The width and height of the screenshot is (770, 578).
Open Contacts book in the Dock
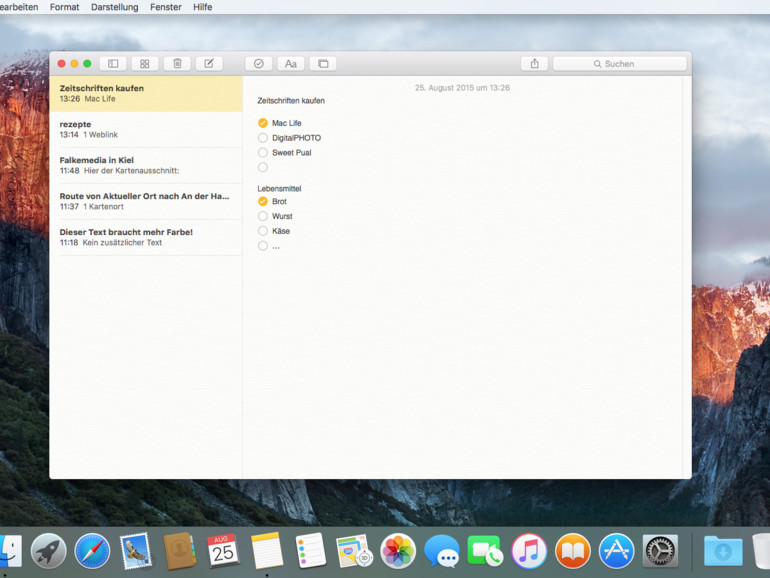tap(179, 551)
